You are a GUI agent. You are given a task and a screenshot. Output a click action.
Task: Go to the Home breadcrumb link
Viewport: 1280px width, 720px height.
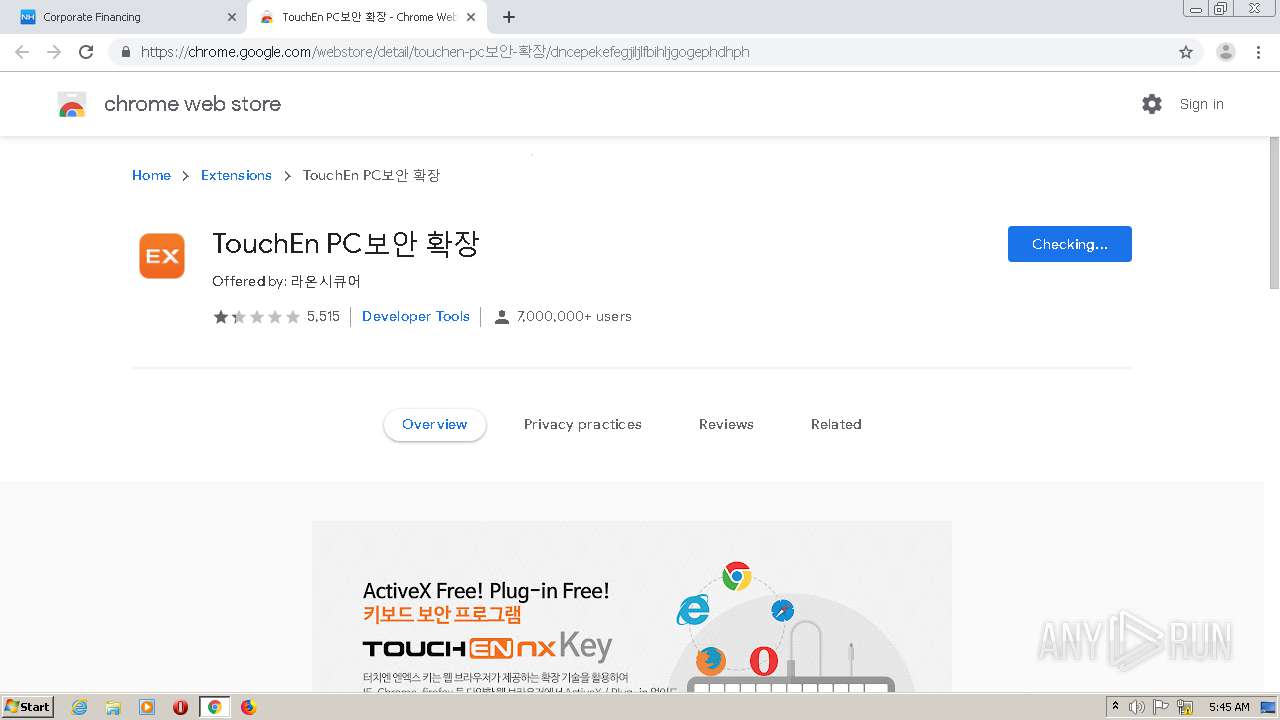(x=151, y=175)
